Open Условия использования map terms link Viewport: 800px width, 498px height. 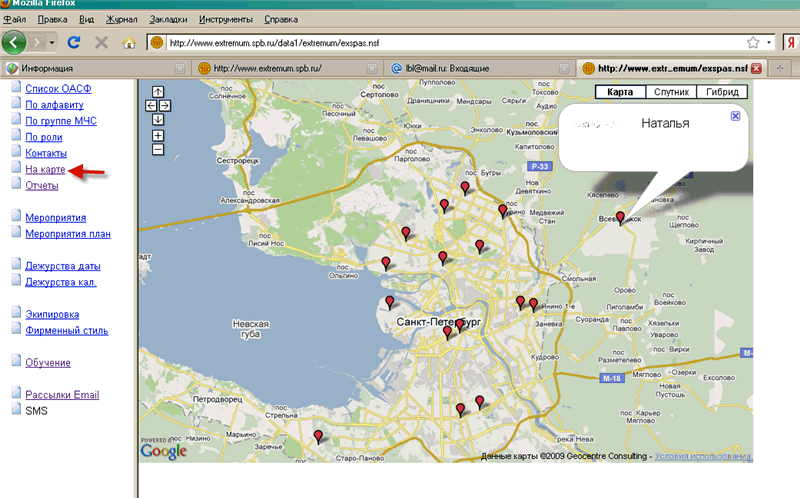point(703,456)
